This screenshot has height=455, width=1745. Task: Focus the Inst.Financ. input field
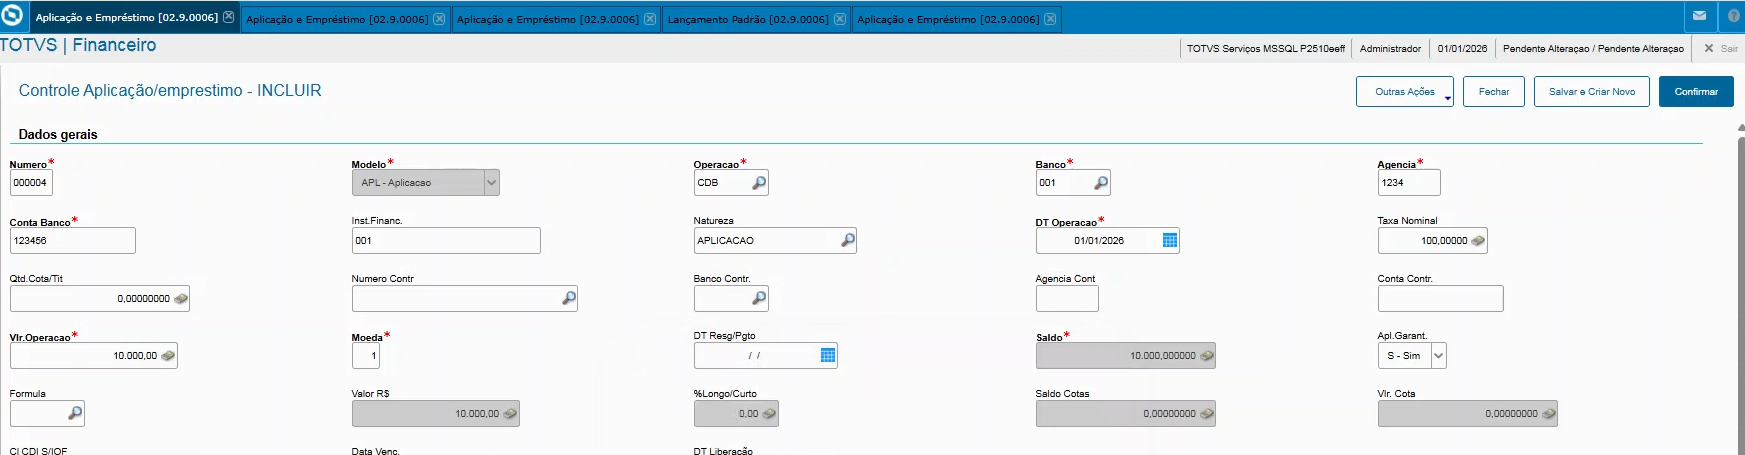[446, 240]
